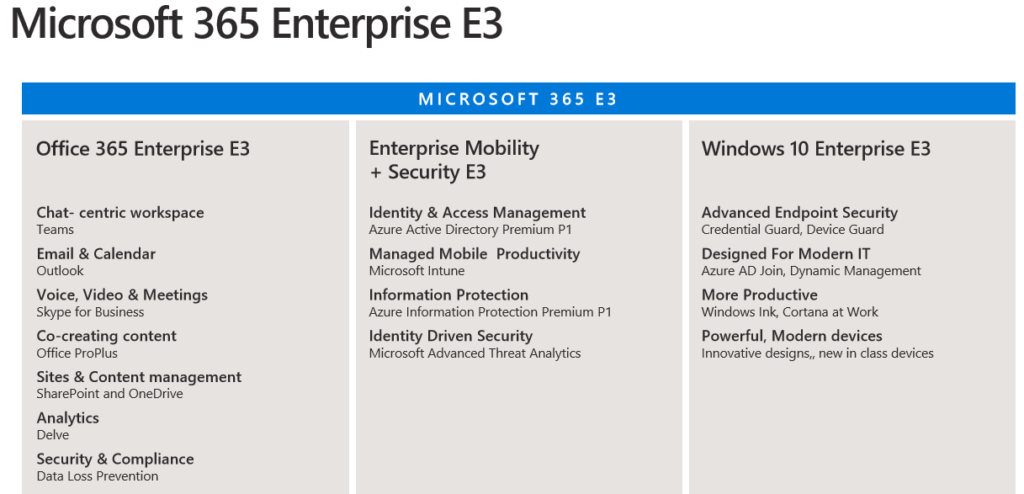The height and width of the screenshot is (494, 1024).
Task: Select Security & Compliance entry
Action: coord(115,459)
